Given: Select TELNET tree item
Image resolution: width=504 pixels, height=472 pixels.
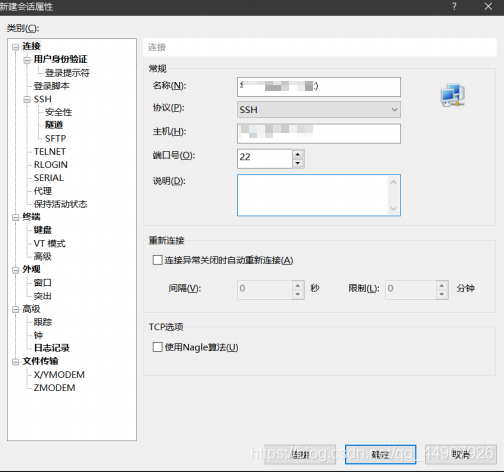Looking at the screenshot, I should pyautogui.click(x=50, y=152).
